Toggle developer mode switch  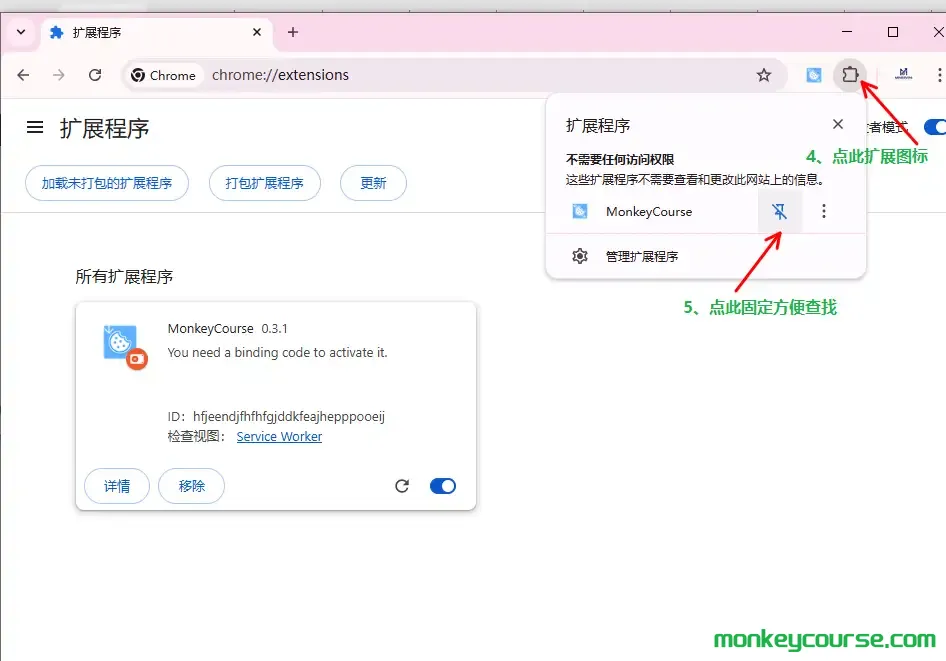(934, 127)
